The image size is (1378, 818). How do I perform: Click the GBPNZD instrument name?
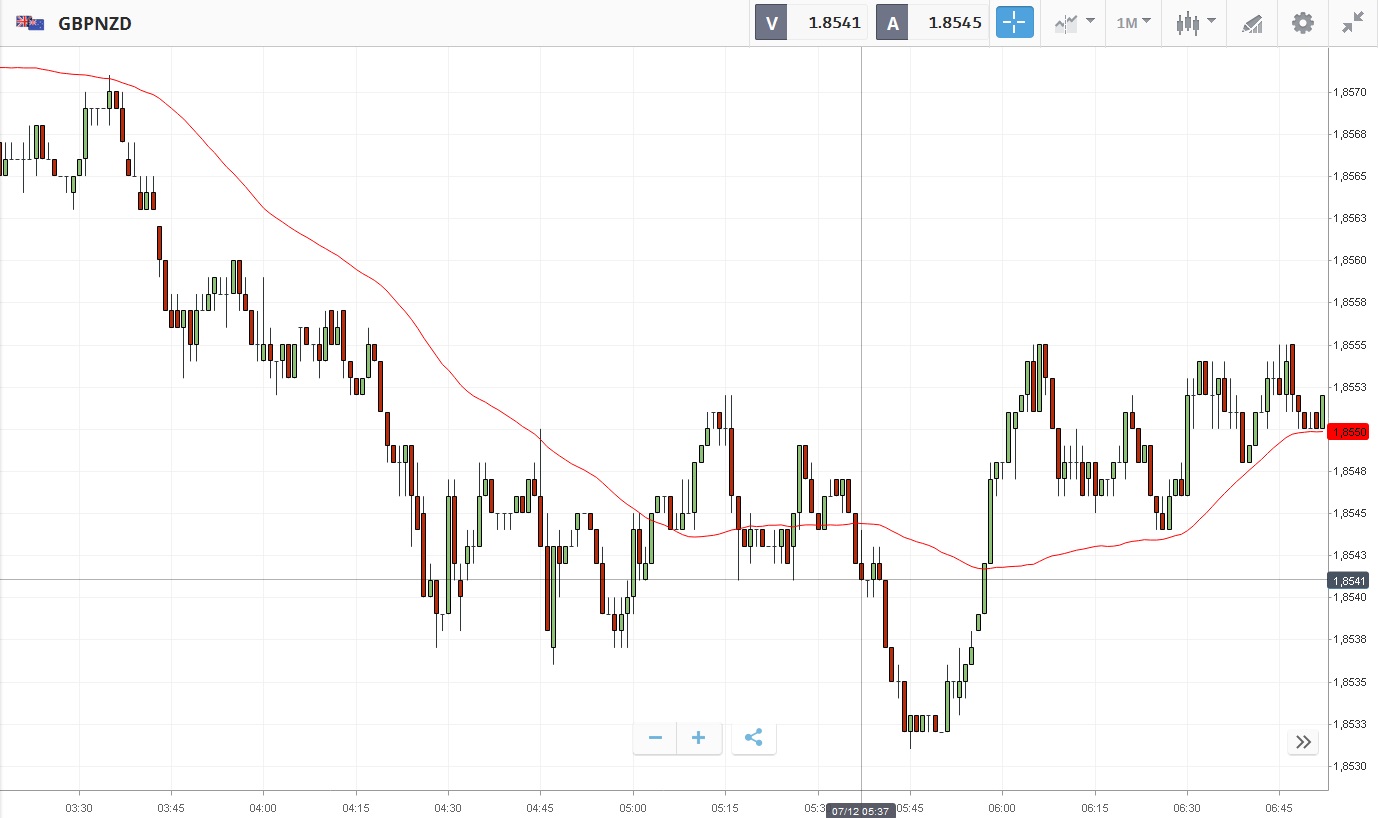95,22
